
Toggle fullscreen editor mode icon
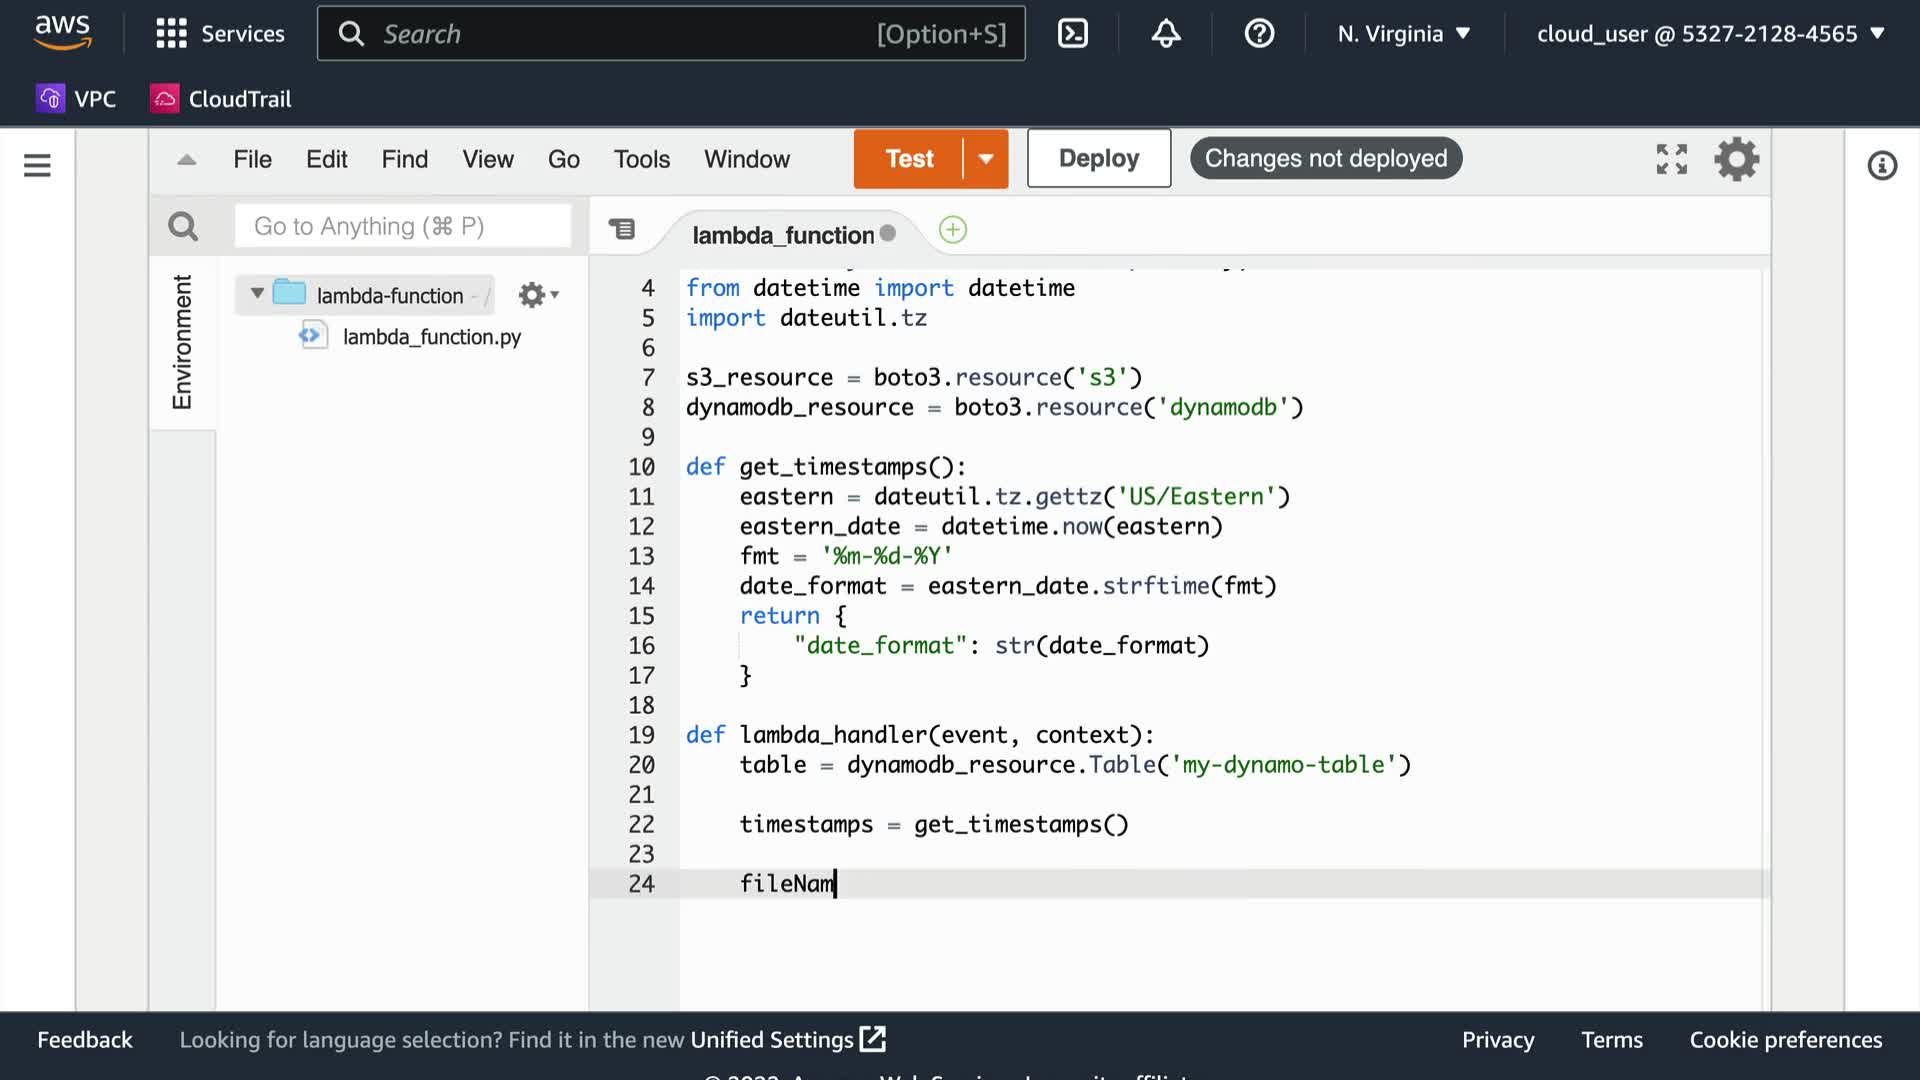(x=1671, y=159)
